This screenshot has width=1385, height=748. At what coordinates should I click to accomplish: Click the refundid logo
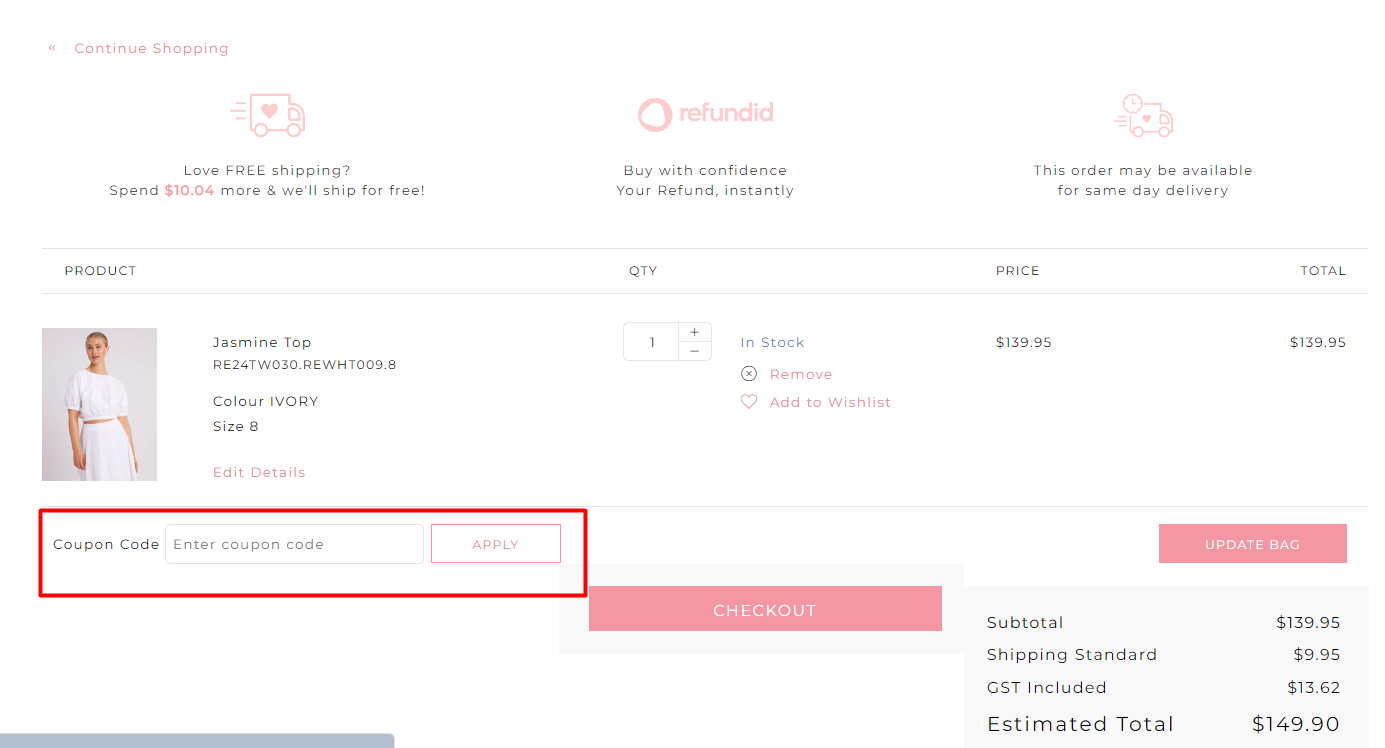pyautogui.click(x=705, y=114)
